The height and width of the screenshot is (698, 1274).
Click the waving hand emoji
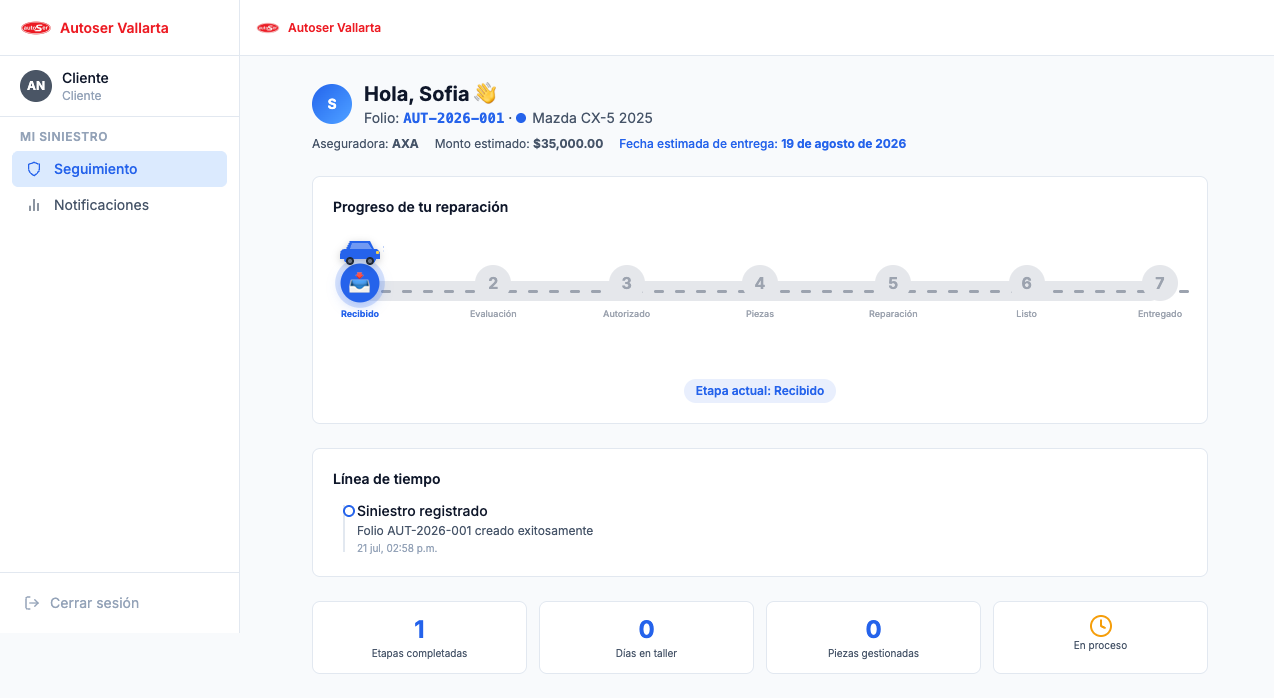(485, 94)
